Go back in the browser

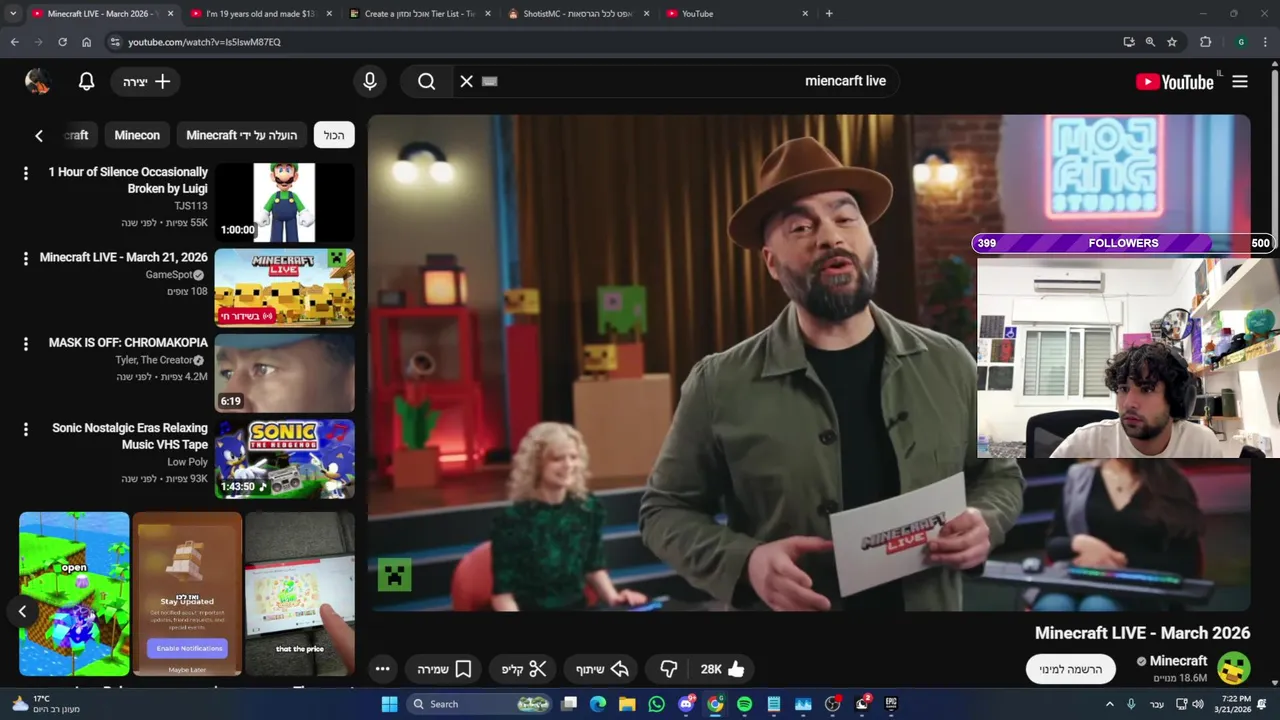click(14, 42)
